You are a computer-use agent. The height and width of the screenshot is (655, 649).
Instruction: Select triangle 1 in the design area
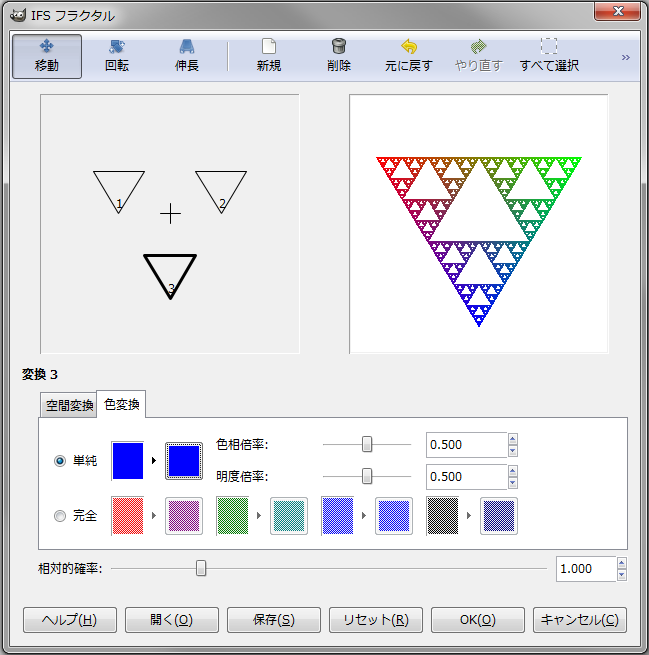(x=119, y=192)
